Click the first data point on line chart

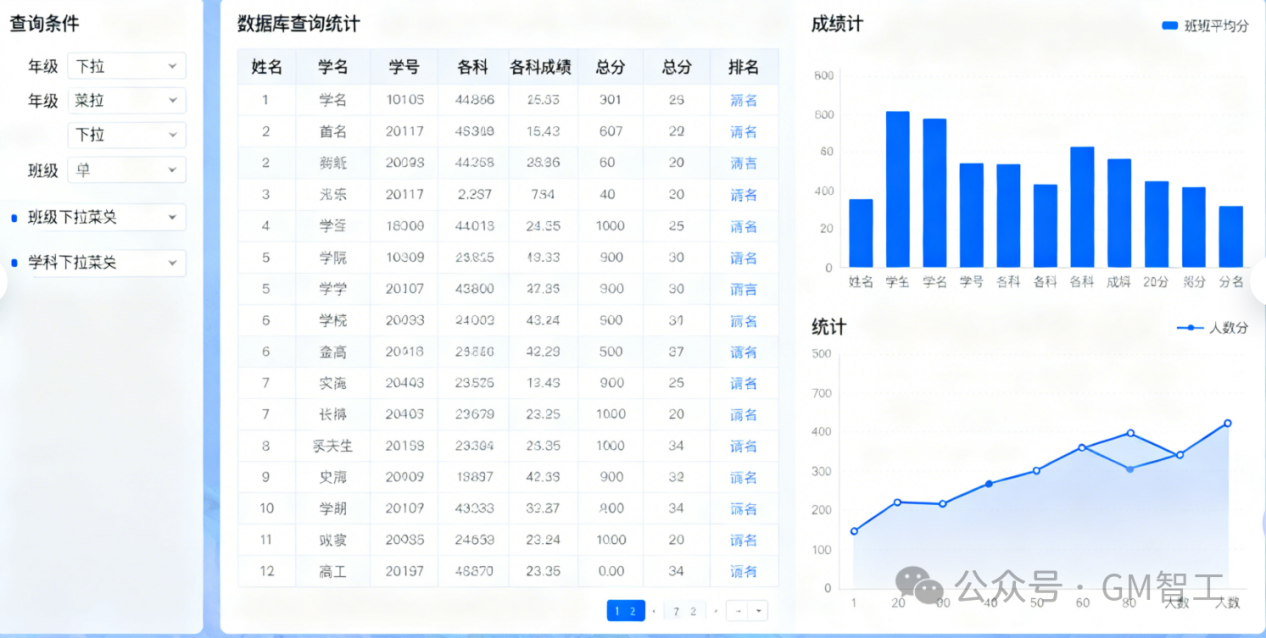pyautogui.click(x=854, y=531)
